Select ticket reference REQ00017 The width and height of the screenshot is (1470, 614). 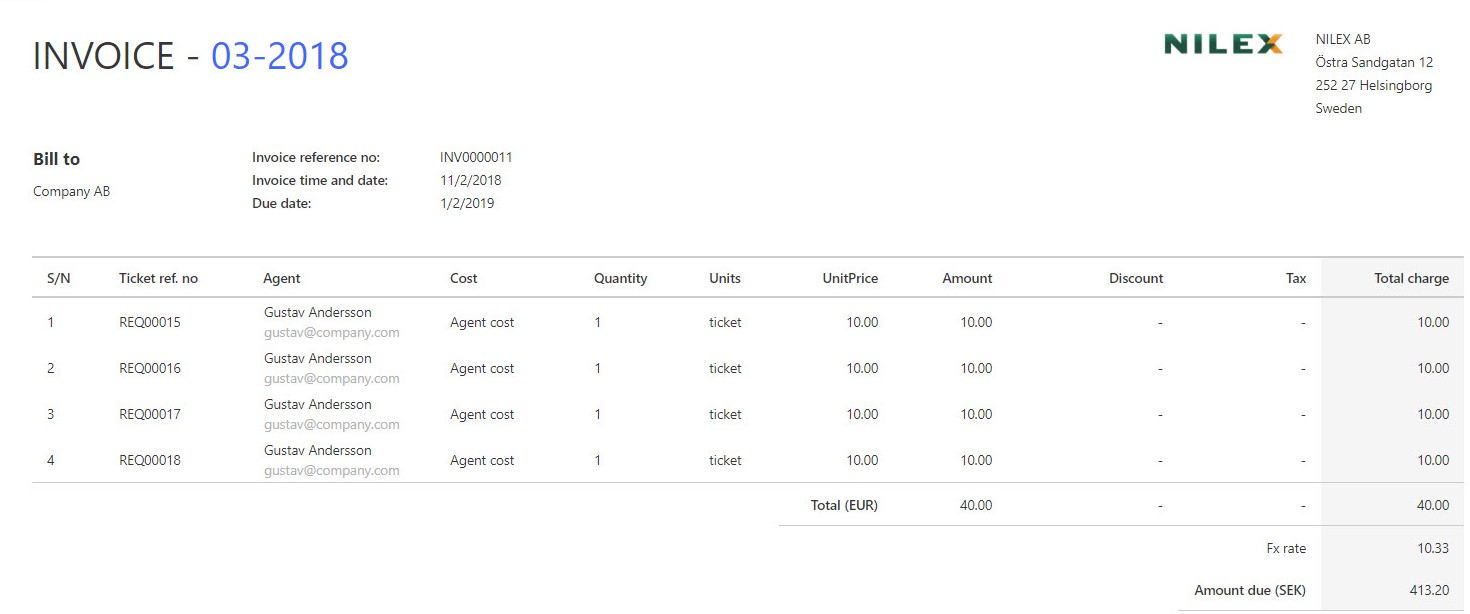[x=150, y=414]
